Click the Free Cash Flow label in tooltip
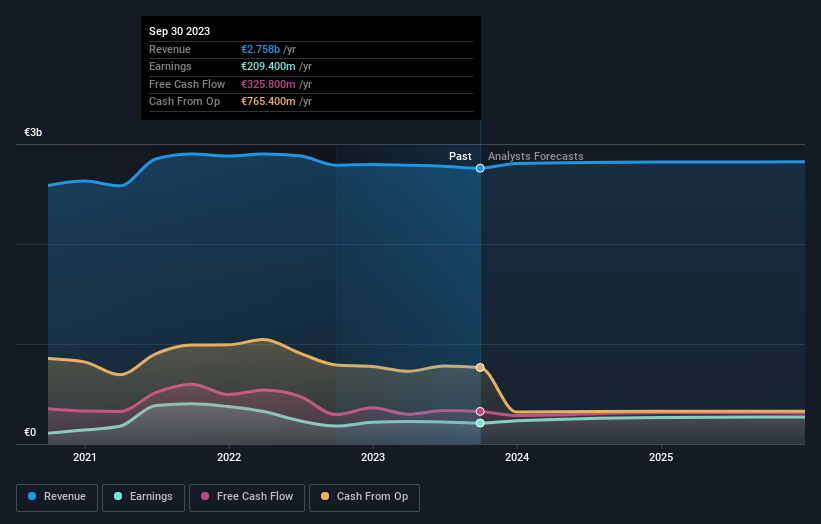Screen dimensions: 821x524 click(x=187, y=84)
